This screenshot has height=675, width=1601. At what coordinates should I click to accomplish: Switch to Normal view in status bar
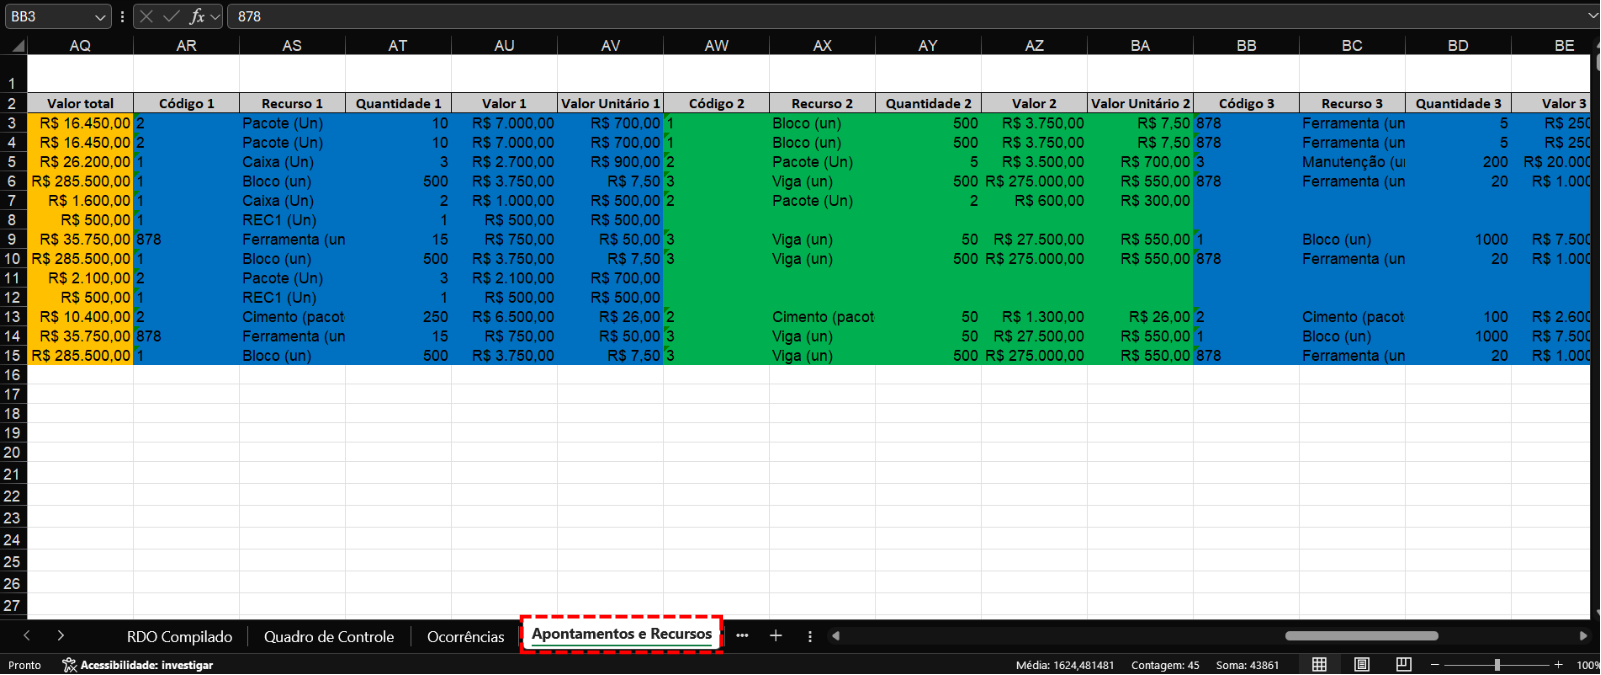click(x=1319, y=665)
